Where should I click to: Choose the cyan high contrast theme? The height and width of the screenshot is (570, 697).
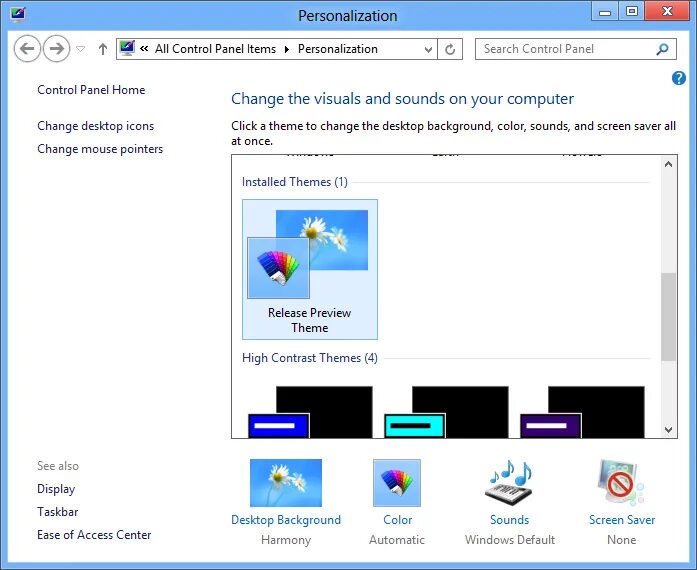click(446, 412)
